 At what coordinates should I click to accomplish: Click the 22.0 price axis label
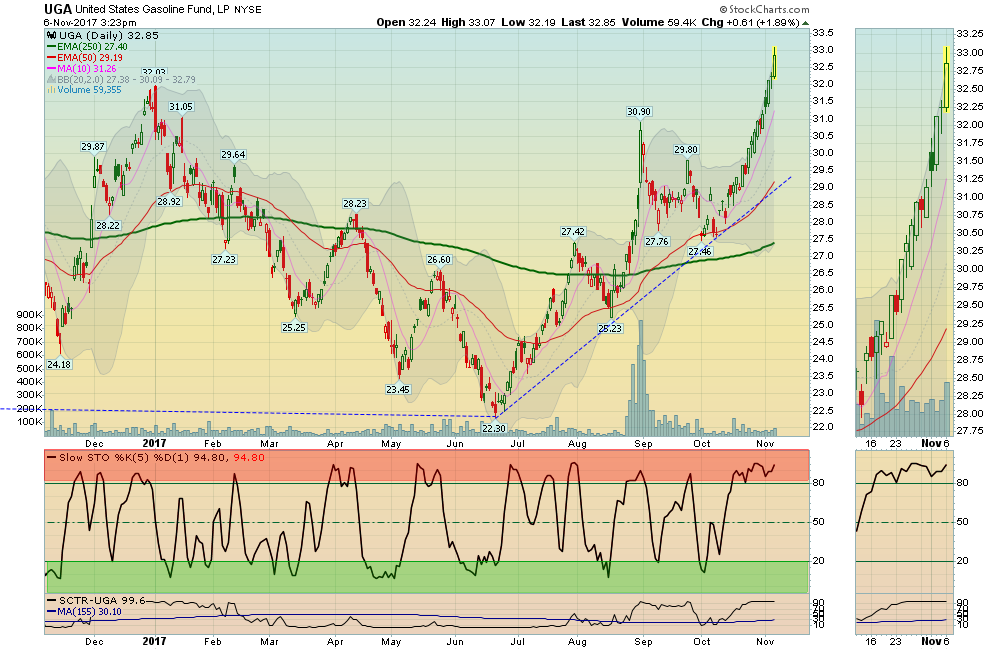[823, 427]
